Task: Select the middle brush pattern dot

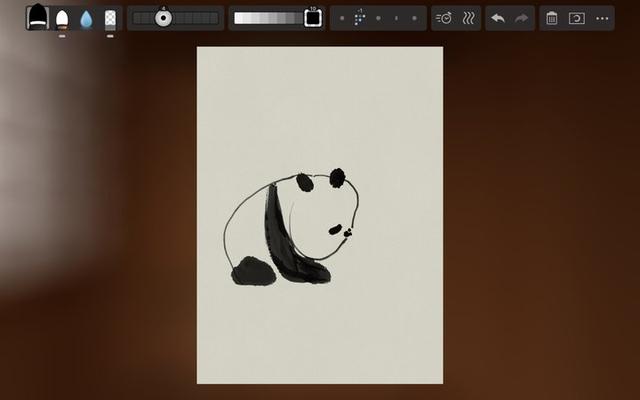Action: (x=378, y=18)
